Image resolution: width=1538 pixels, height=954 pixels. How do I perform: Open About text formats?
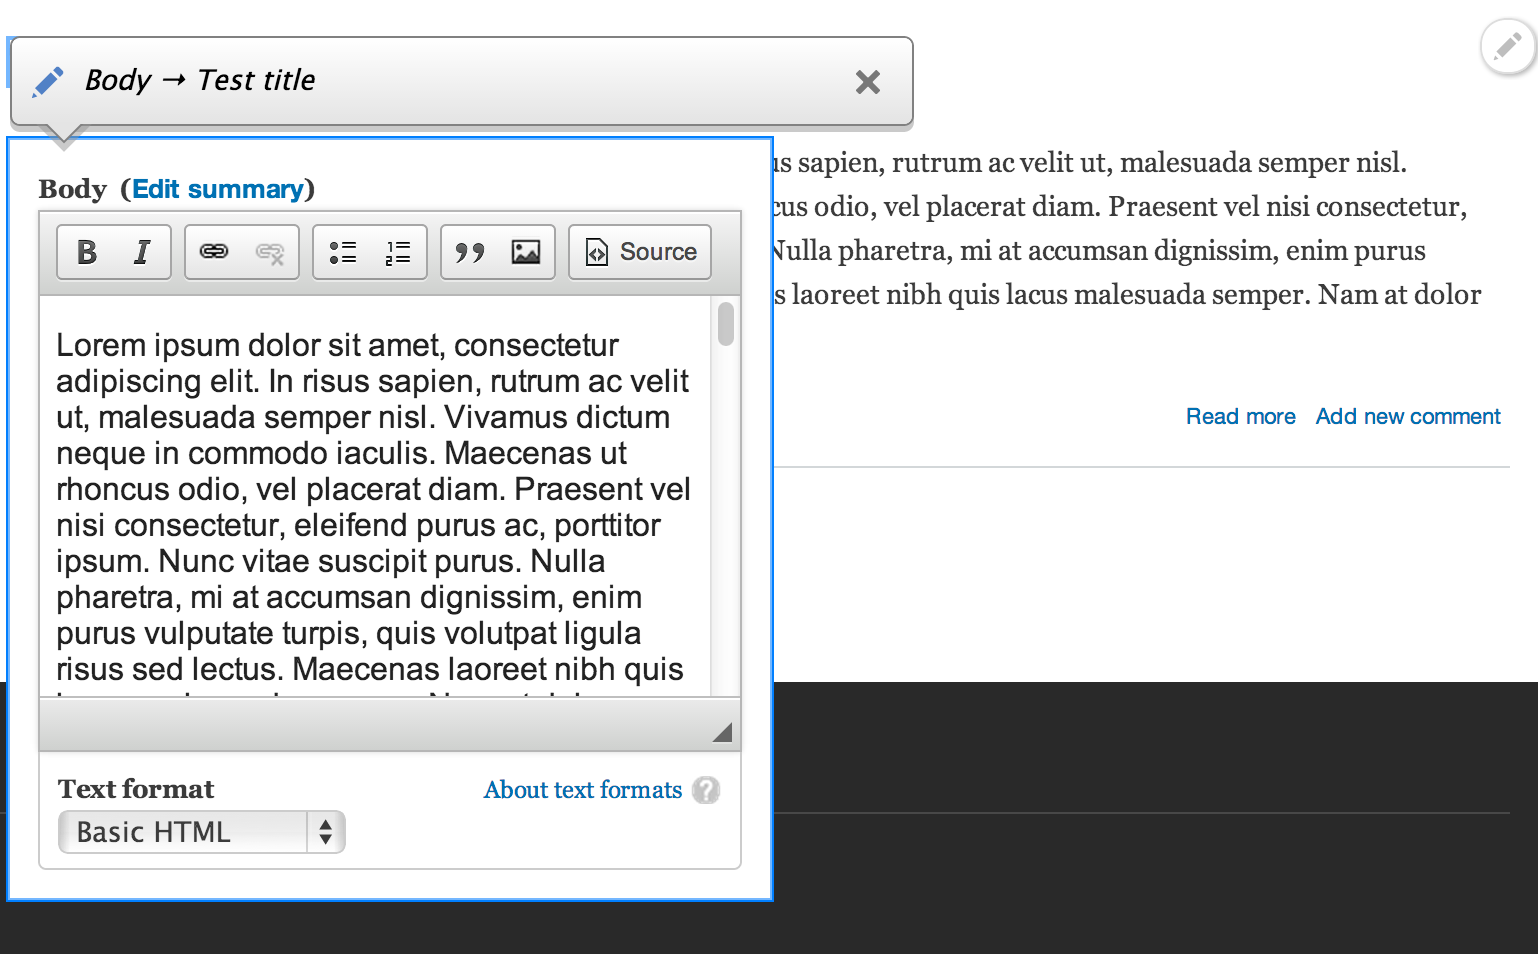point(582,790)
